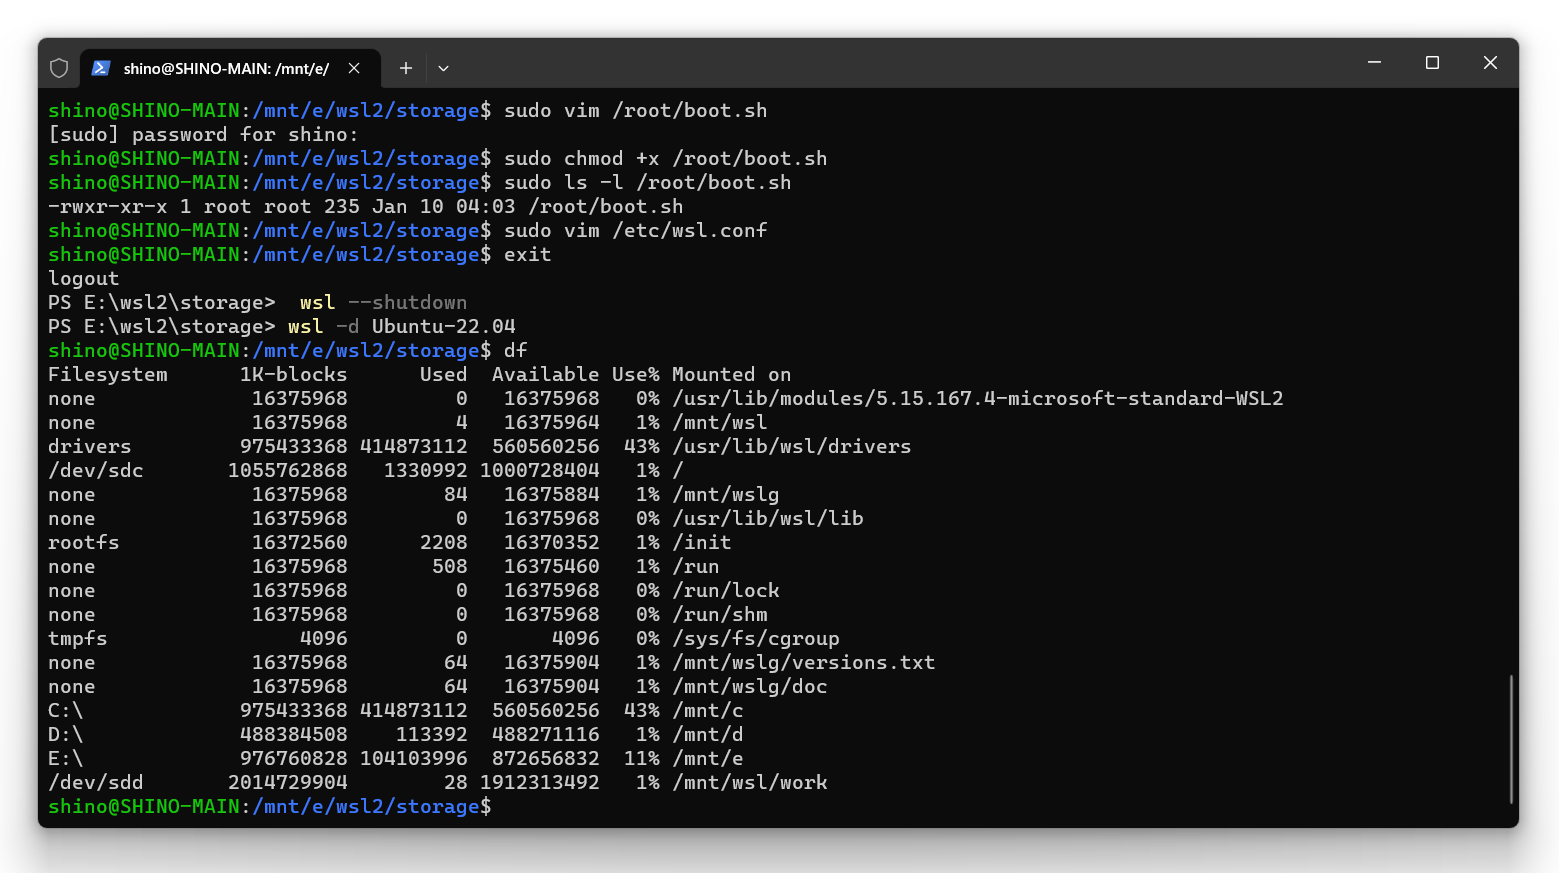The image size is (1559, 873).
Task: Click the 'Available' column header
Action: click(x=546, y=375)
